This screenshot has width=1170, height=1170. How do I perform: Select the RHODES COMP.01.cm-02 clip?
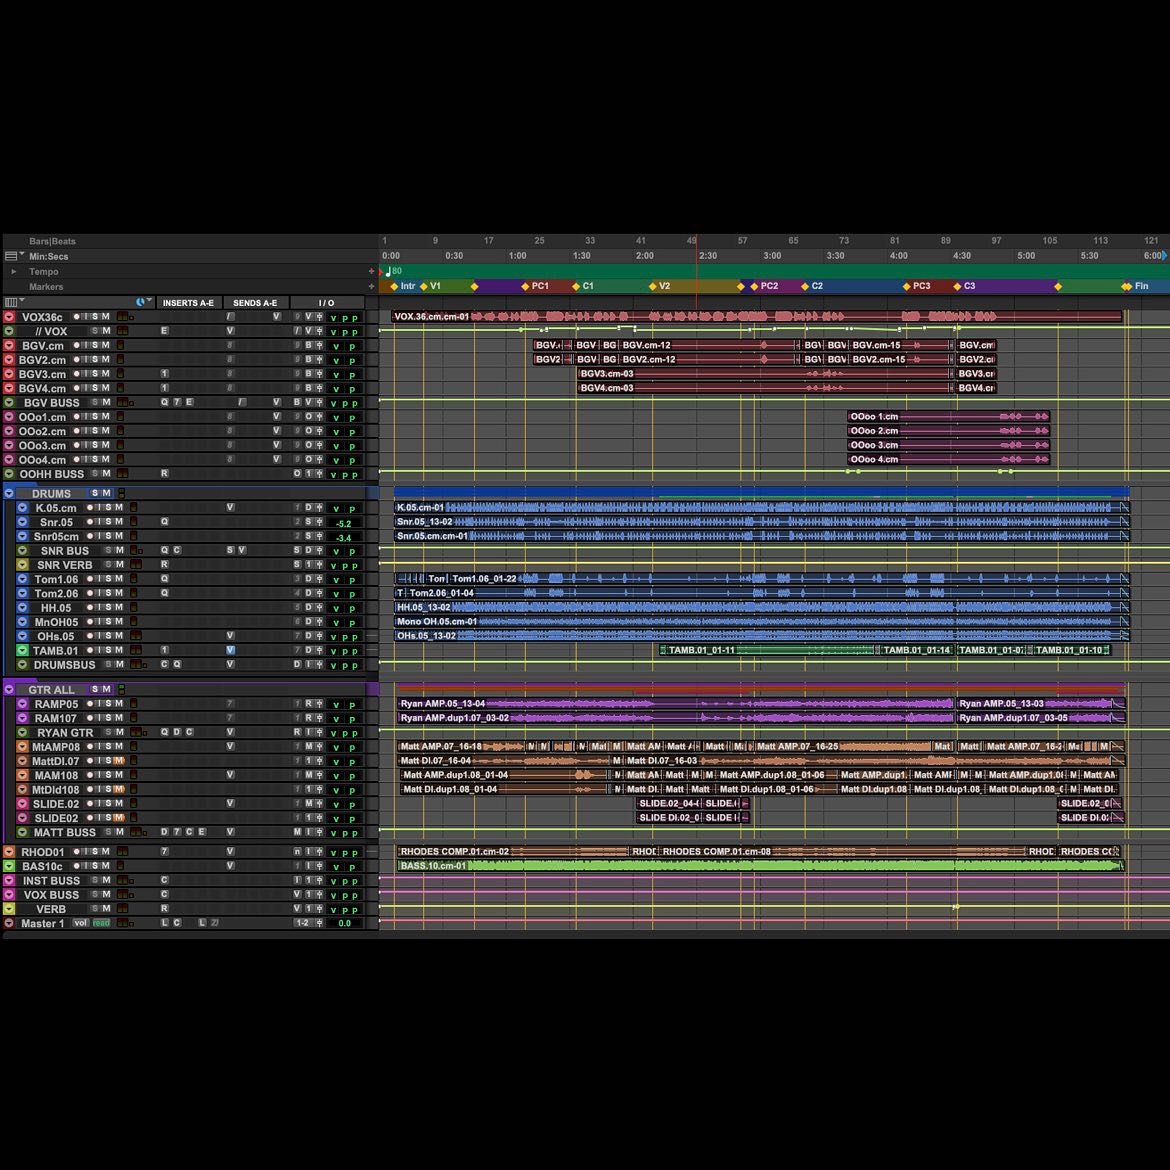513,851
